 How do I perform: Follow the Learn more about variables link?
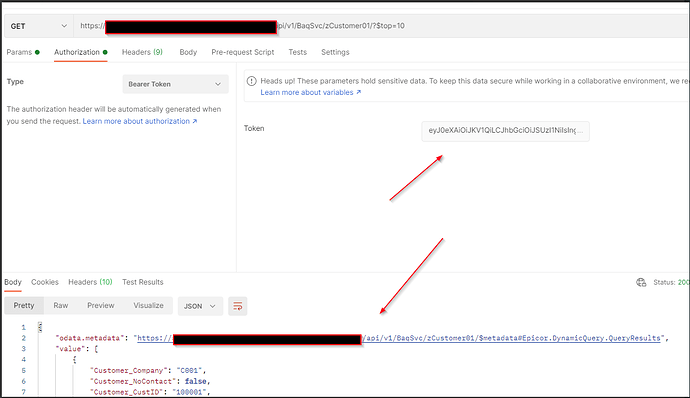(311, 92)
